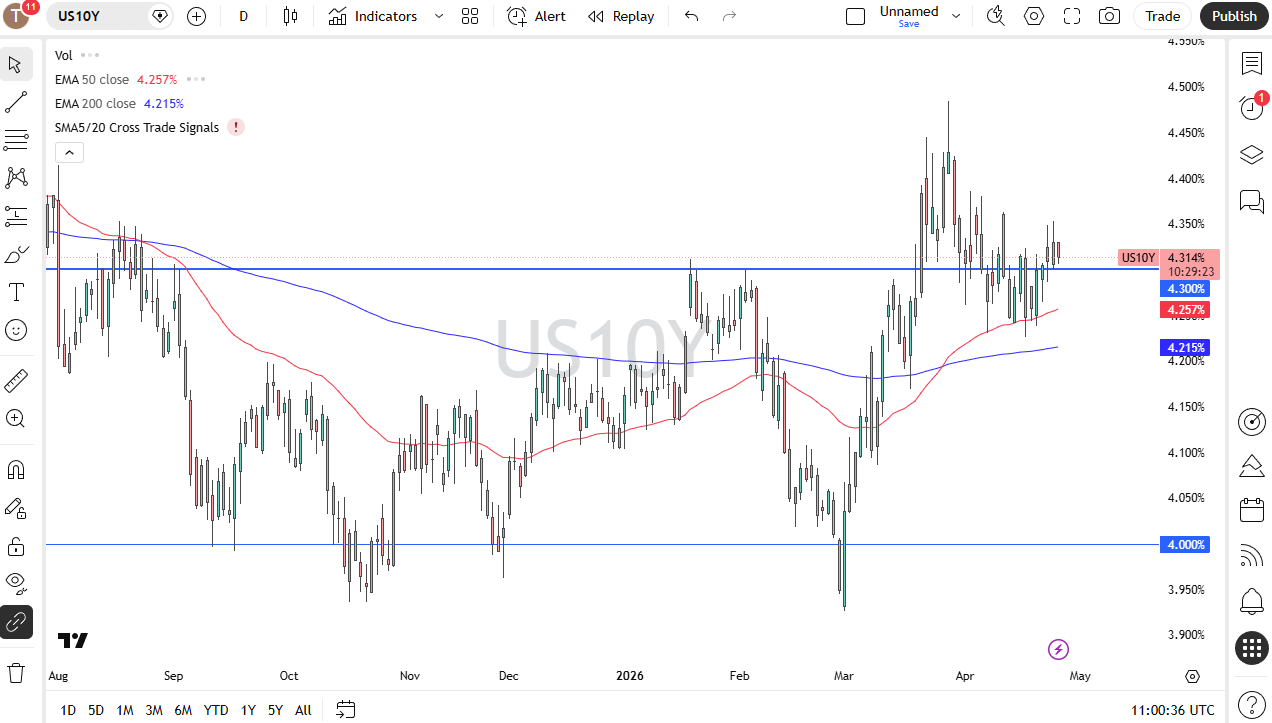
Task: Open the chart patterns tool
Action: (16, 177)
